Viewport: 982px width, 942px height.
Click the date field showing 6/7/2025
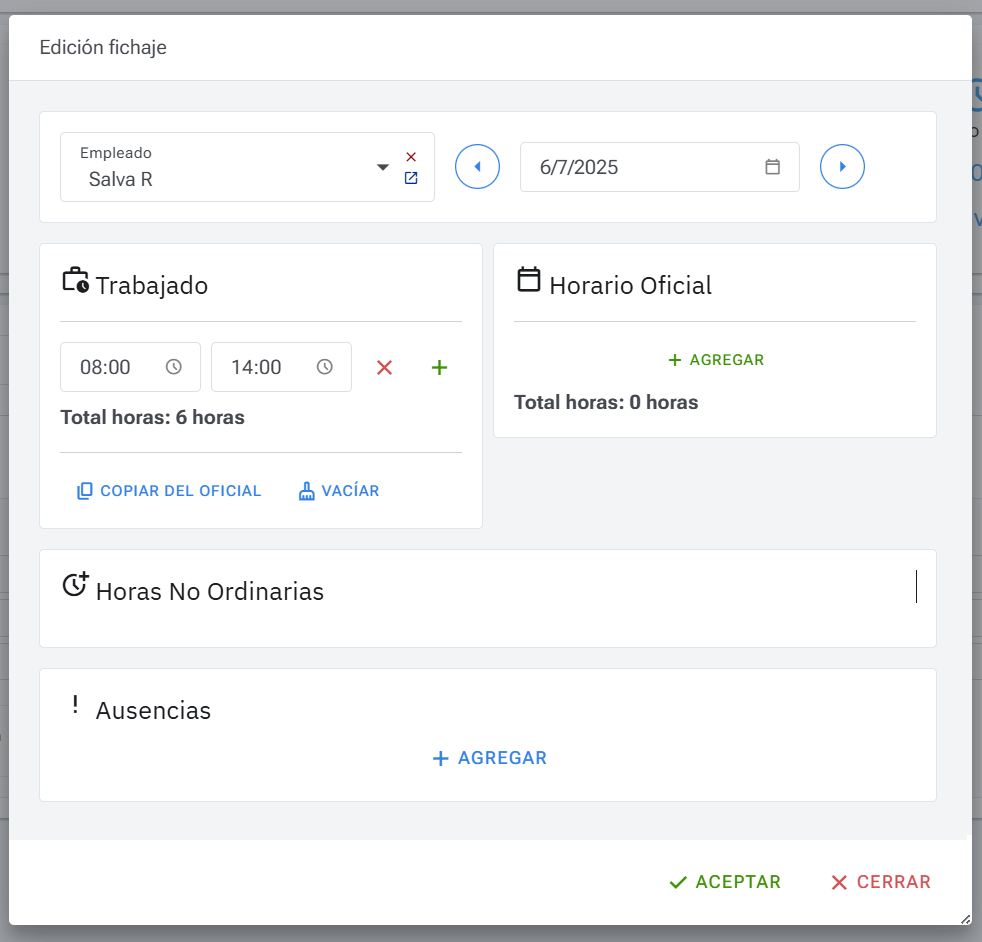click(640, 167)
